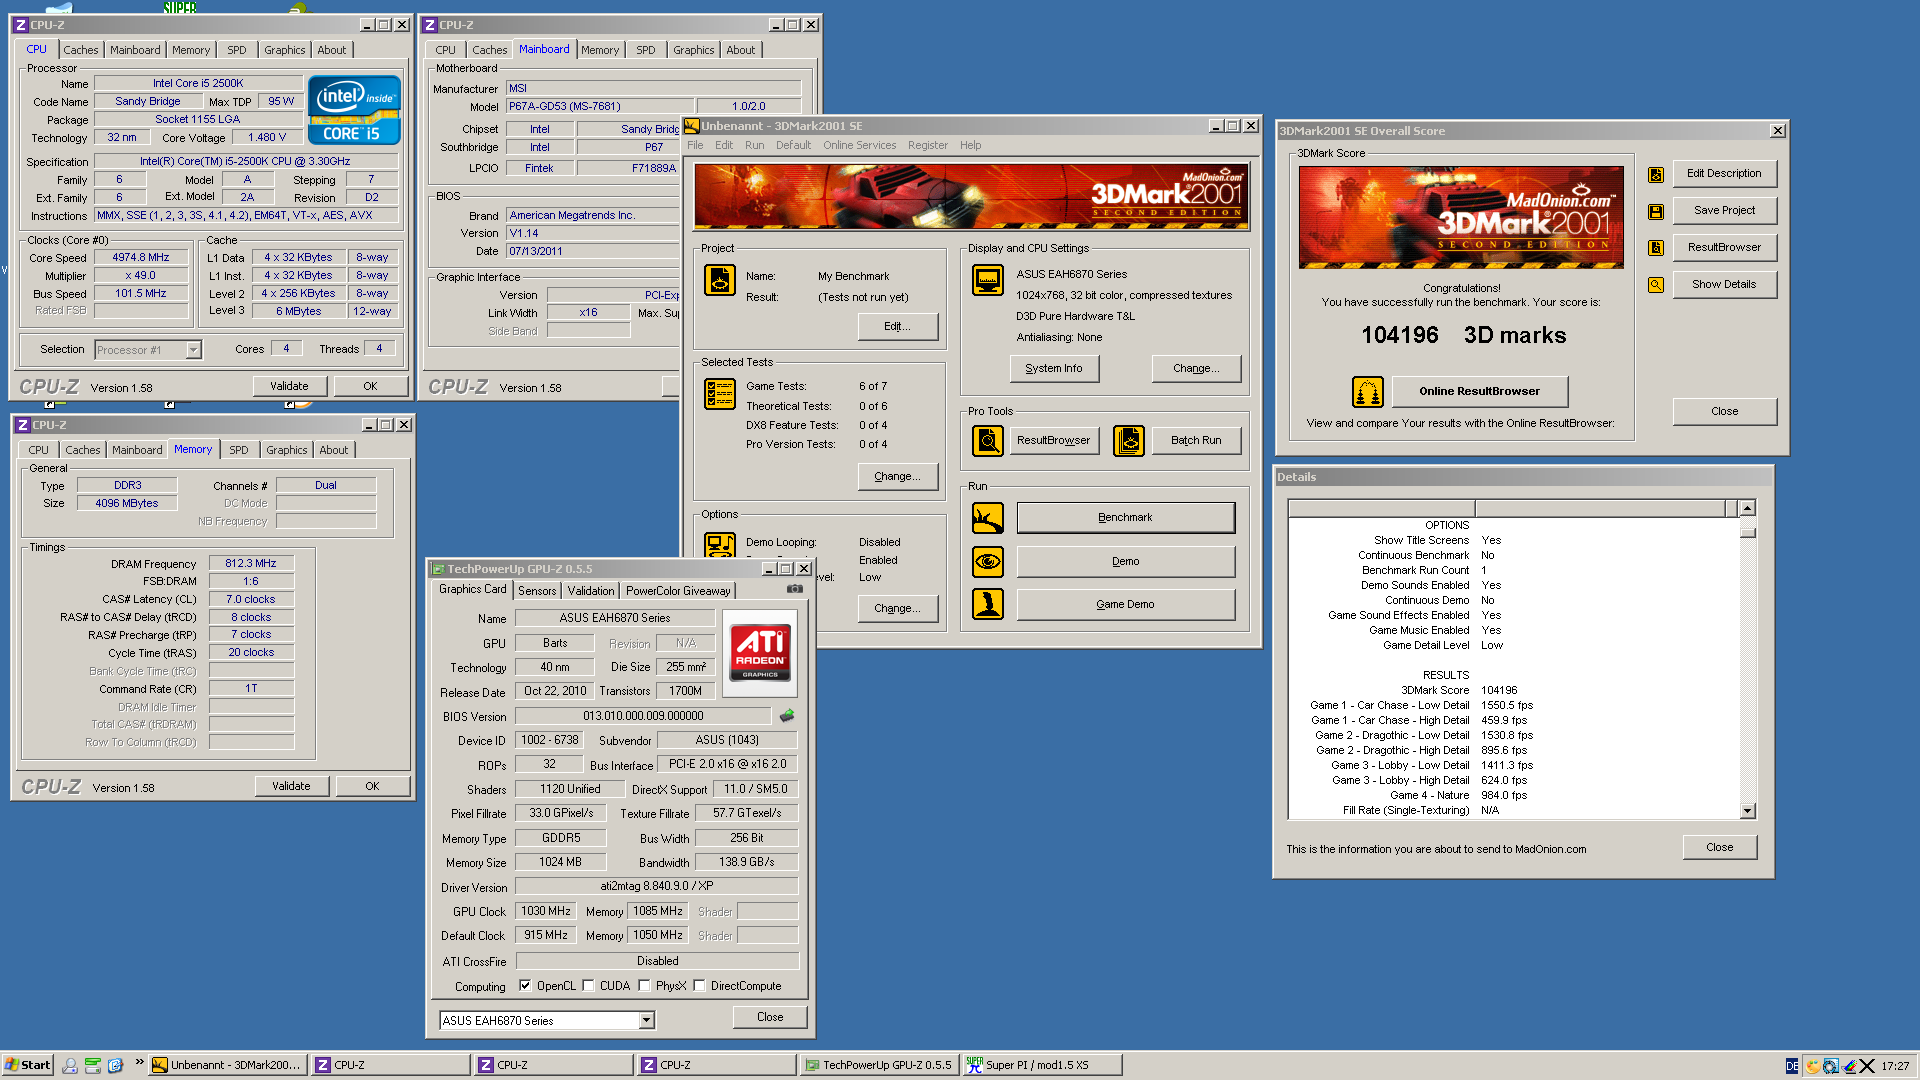Click the GPU-Z screenshot camera icon
Screen dimensions: 1920x1080
tap(795, 589)
